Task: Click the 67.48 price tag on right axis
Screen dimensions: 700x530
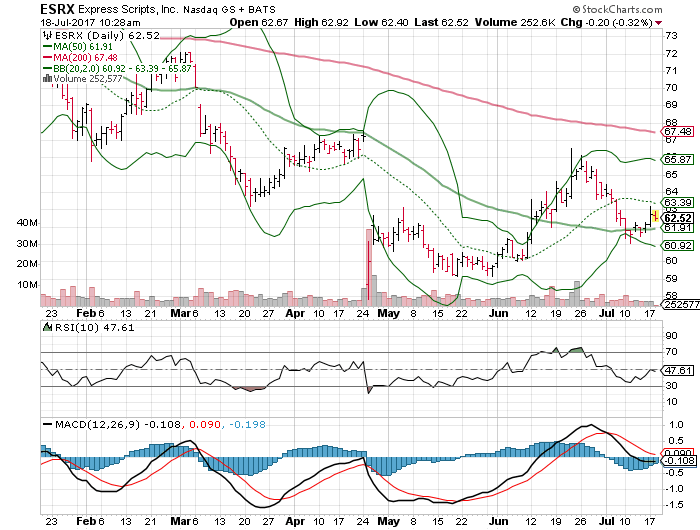Action: point(678,131)
